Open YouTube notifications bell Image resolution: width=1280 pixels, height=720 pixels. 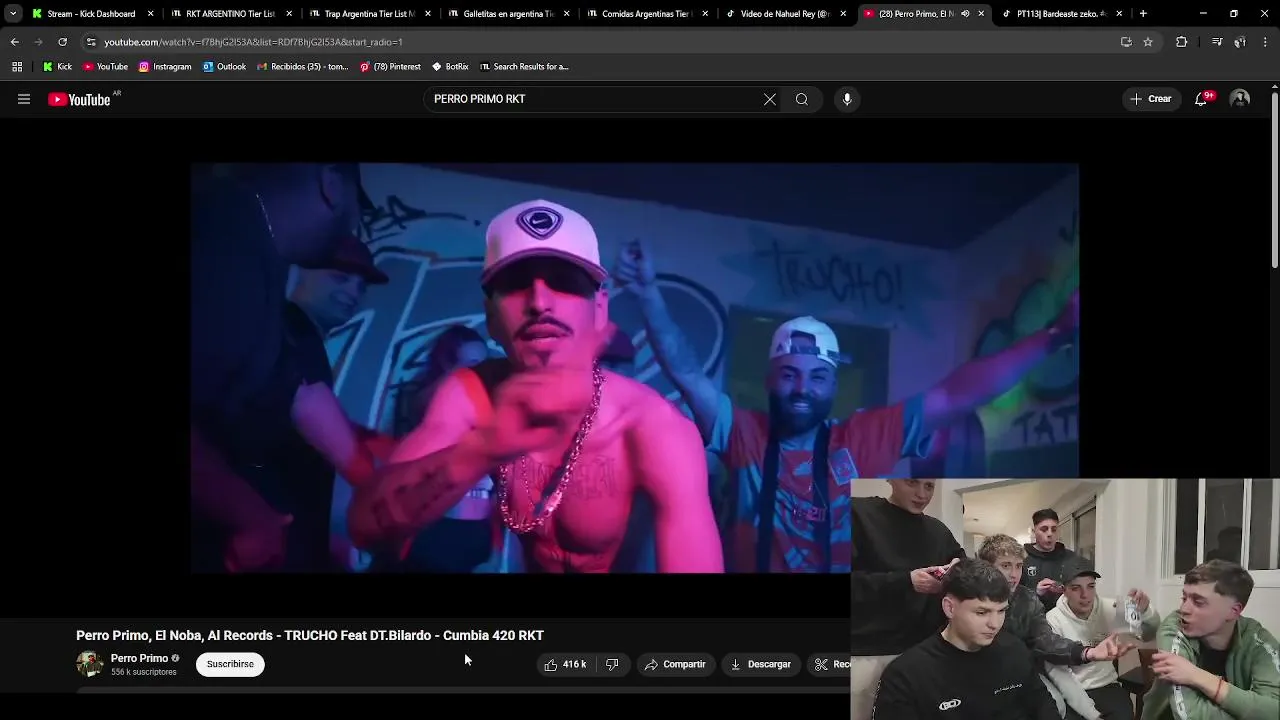pos(1201,99)
